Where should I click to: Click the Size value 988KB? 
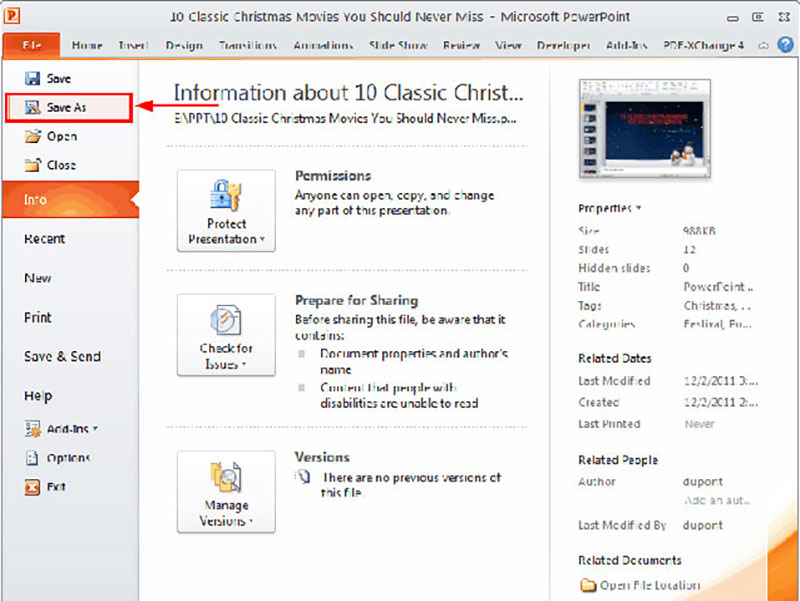point(699,231)
